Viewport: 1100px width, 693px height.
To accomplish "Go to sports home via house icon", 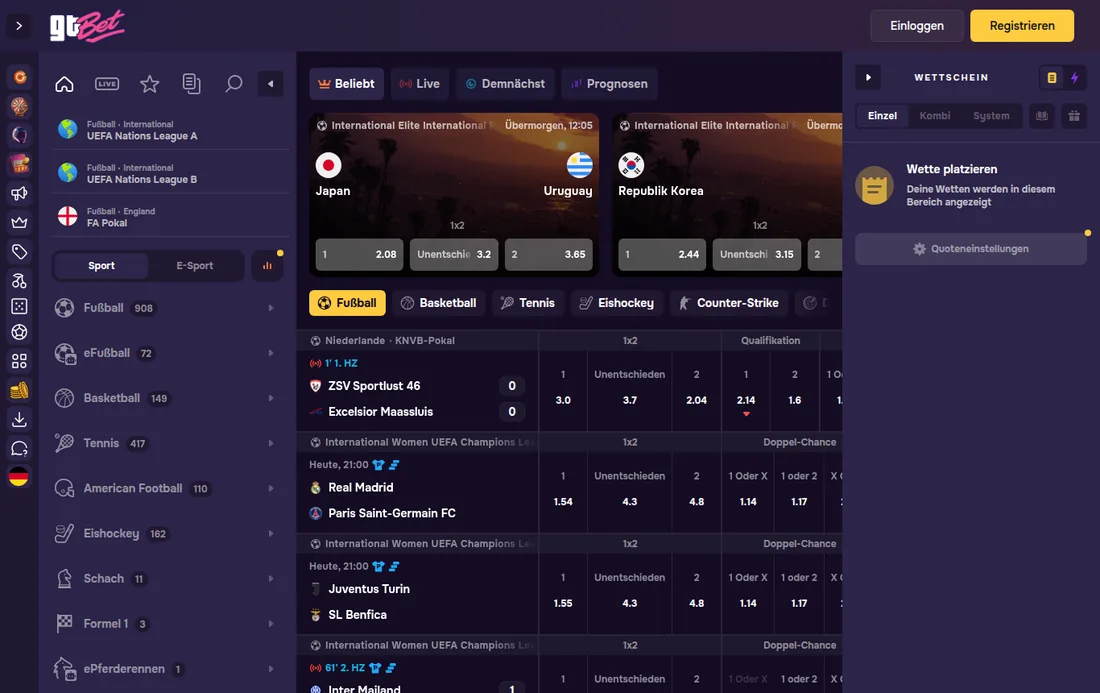I will [x=65, y=84].
